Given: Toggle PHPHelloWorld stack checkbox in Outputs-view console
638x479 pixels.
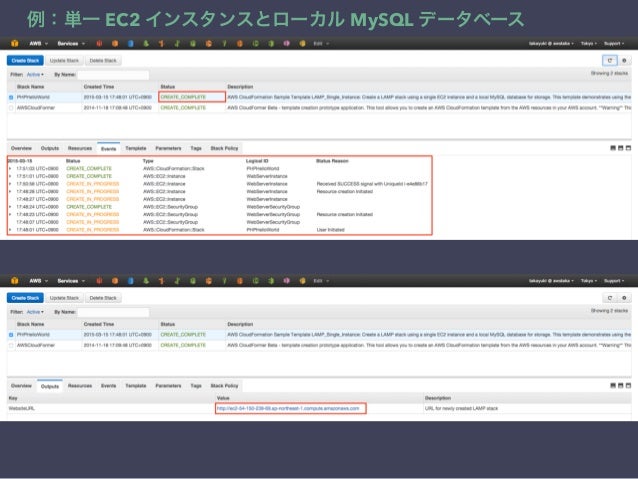Looking at the screenshot, I should point(11,335).
